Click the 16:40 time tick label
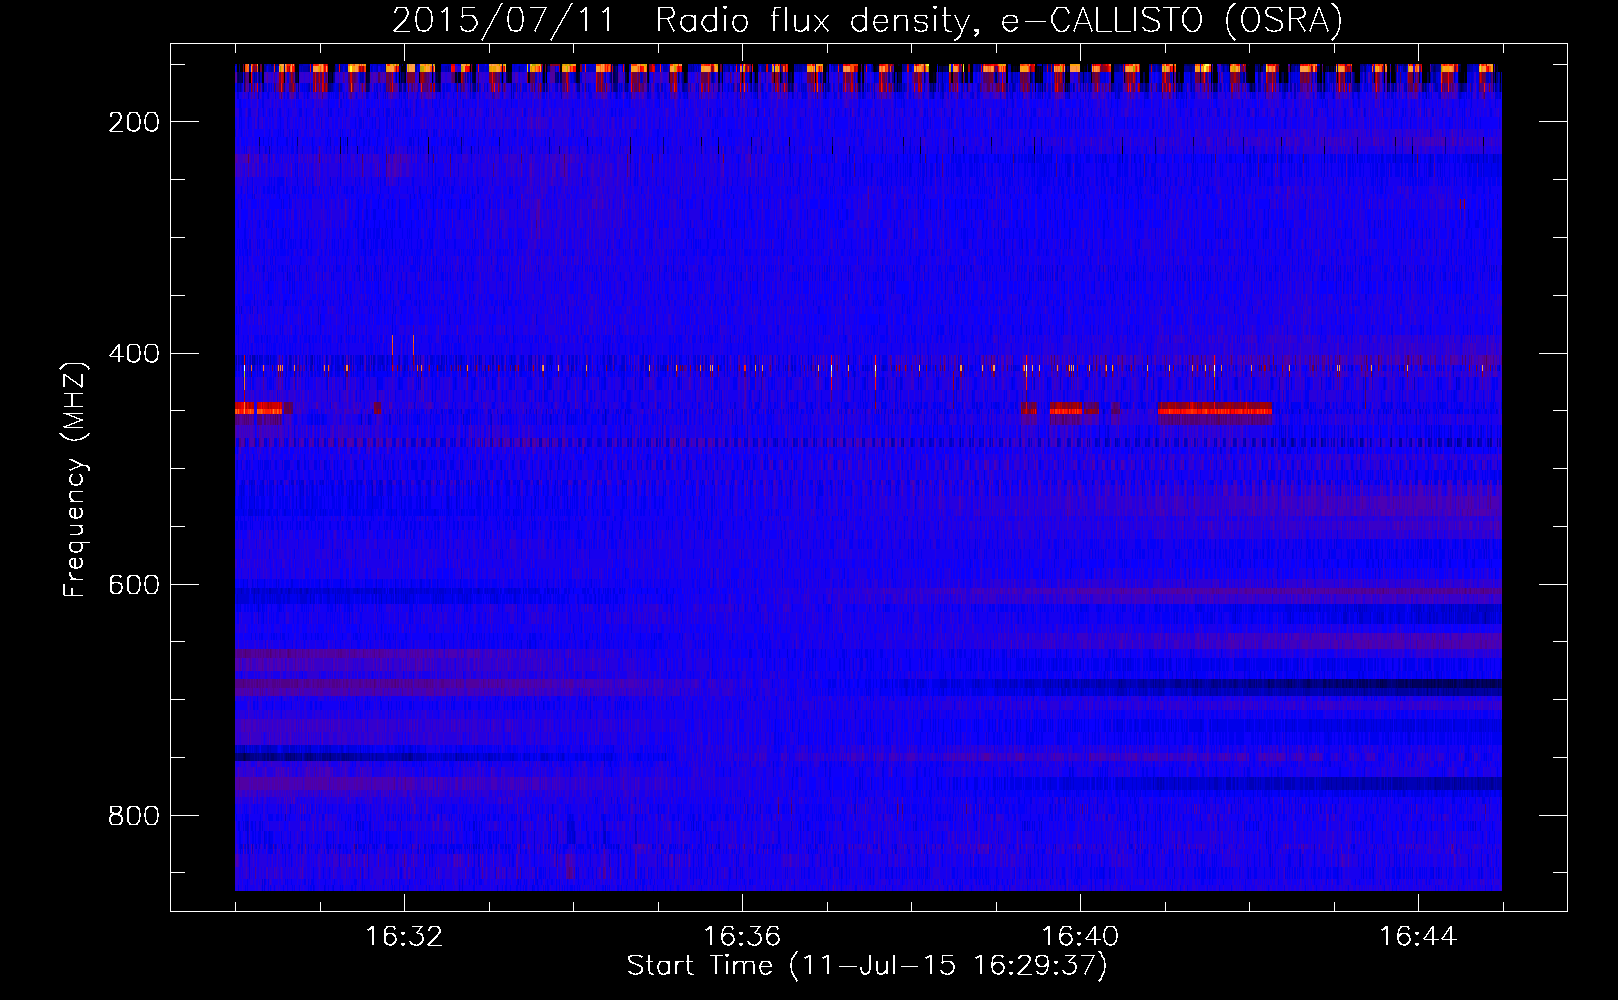The width and height of the screenshot is (1618, 1000). coord(1080,937)
